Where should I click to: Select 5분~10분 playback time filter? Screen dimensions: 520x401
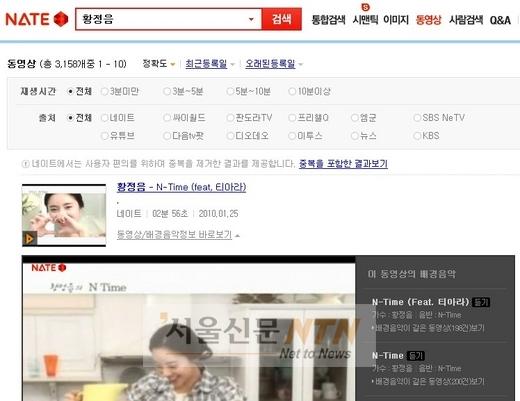pyautogui.click(x=230, y=91)
